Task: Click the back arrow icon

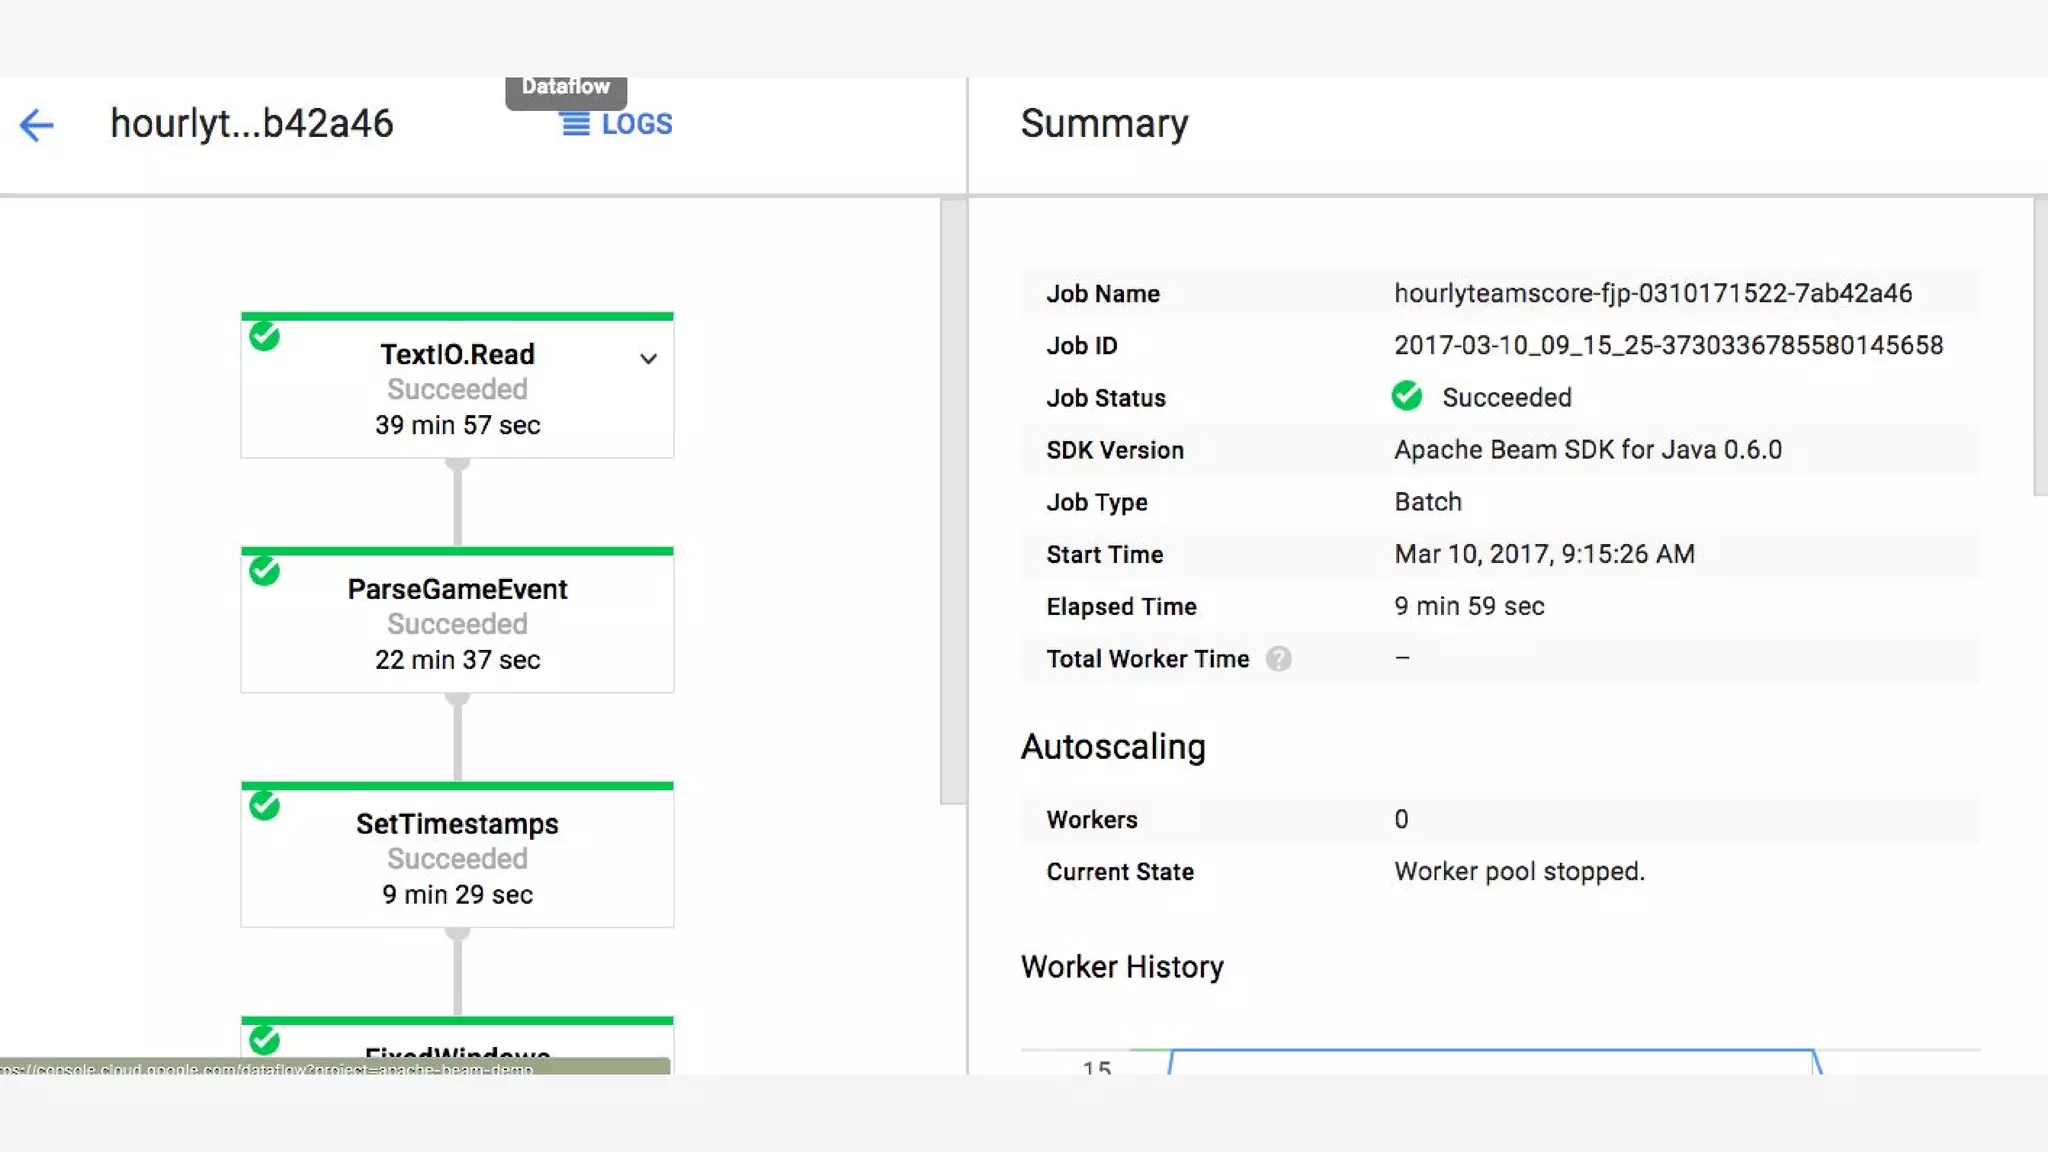Action: click(36, 125)
